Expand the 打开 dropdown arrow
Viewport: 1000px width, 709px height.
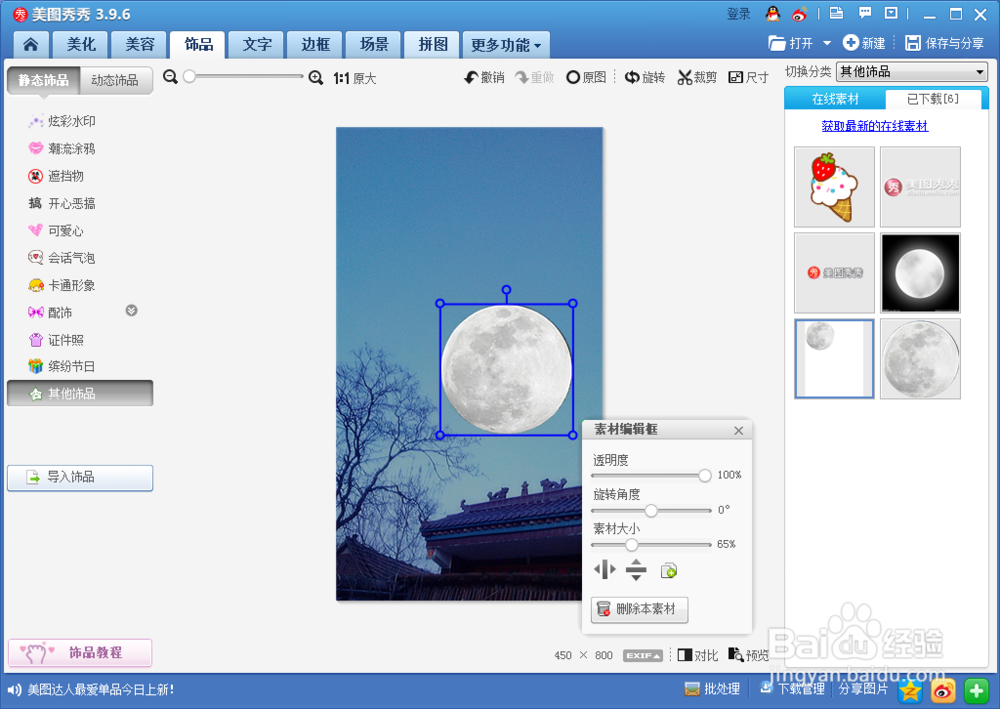827,43
